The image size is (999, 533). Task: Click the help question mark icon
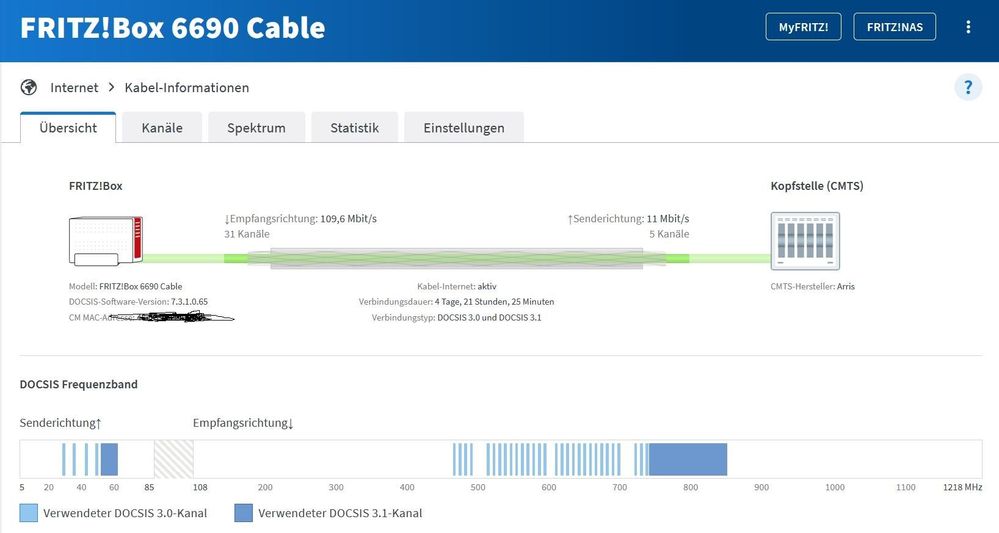click(x=968, y=88)
